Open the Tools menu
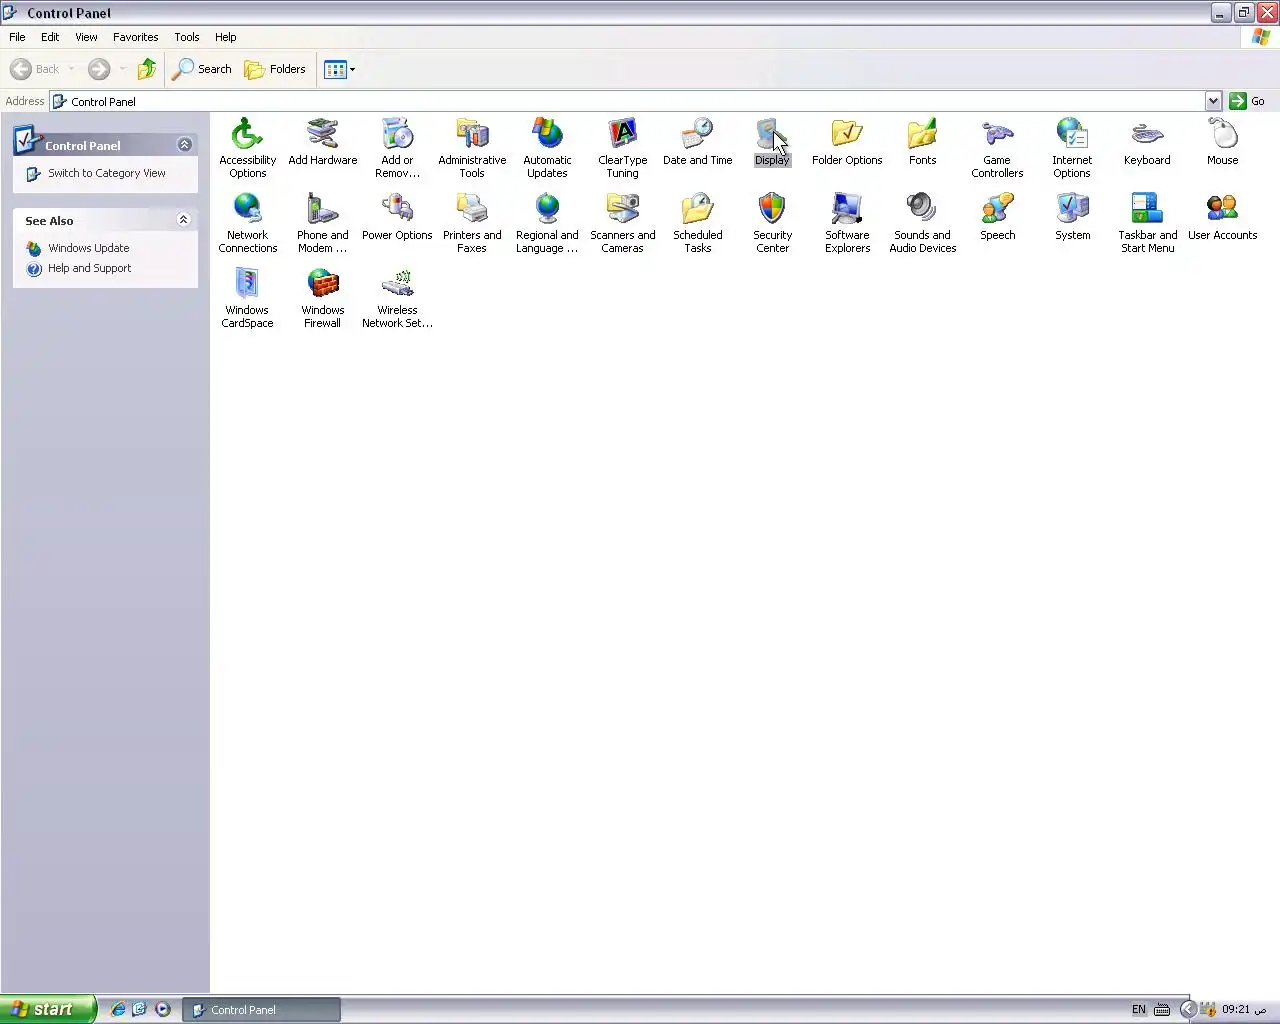Viewport: 1280px width, 1024px height. coord(187,37)
